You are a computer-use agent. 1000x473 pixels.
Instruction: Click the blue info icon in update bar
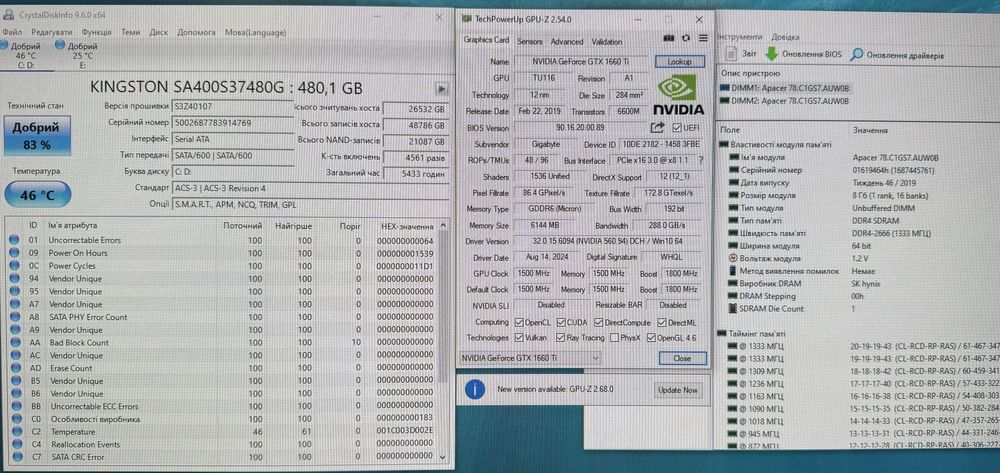point(474,389)
